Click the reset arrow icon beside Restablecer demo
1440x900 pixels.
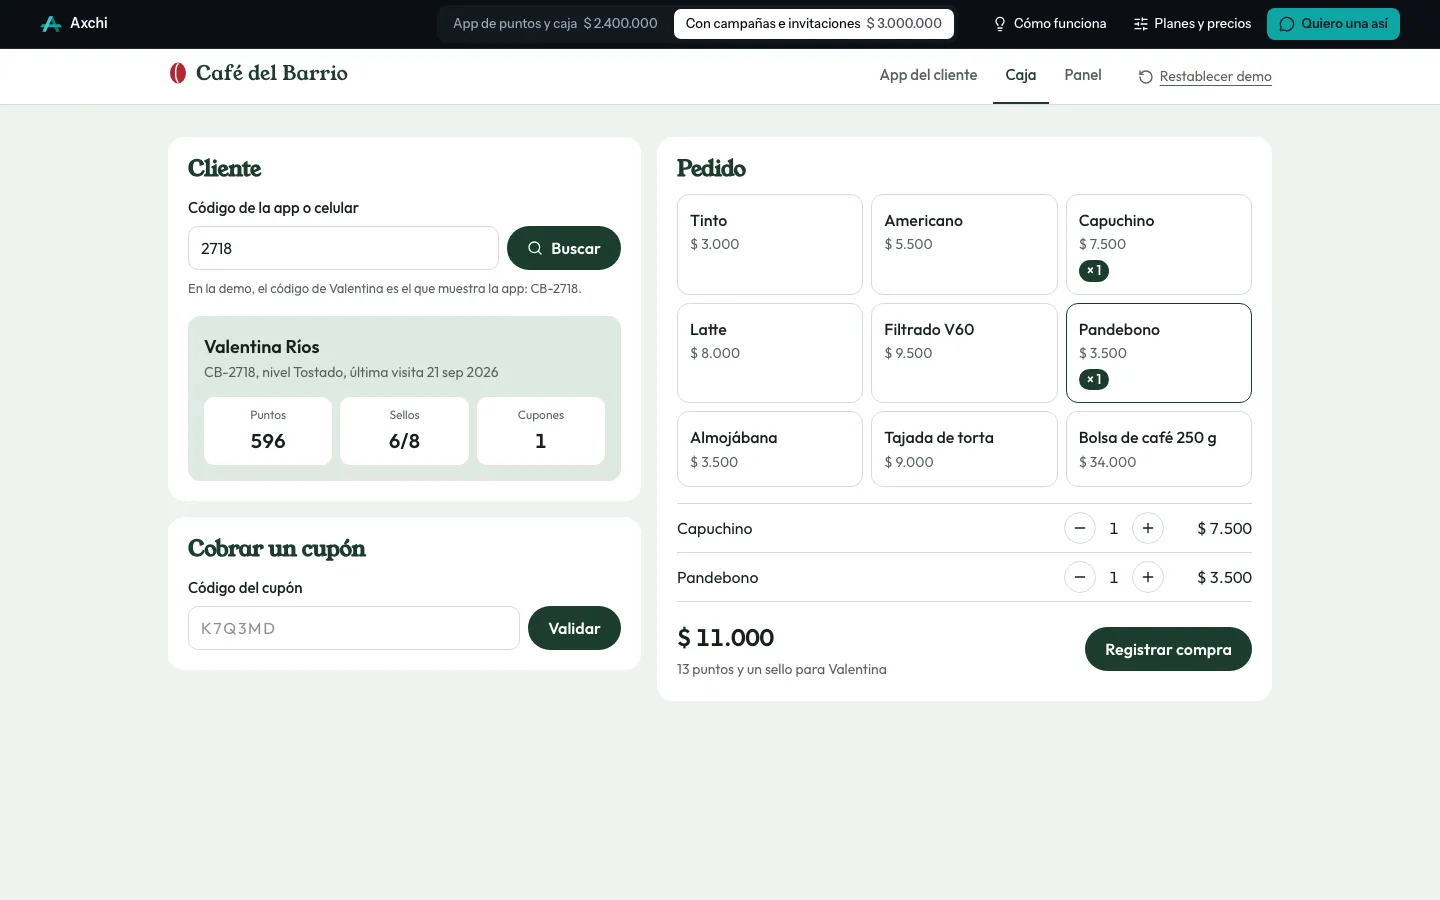(x=1146, y=77)
